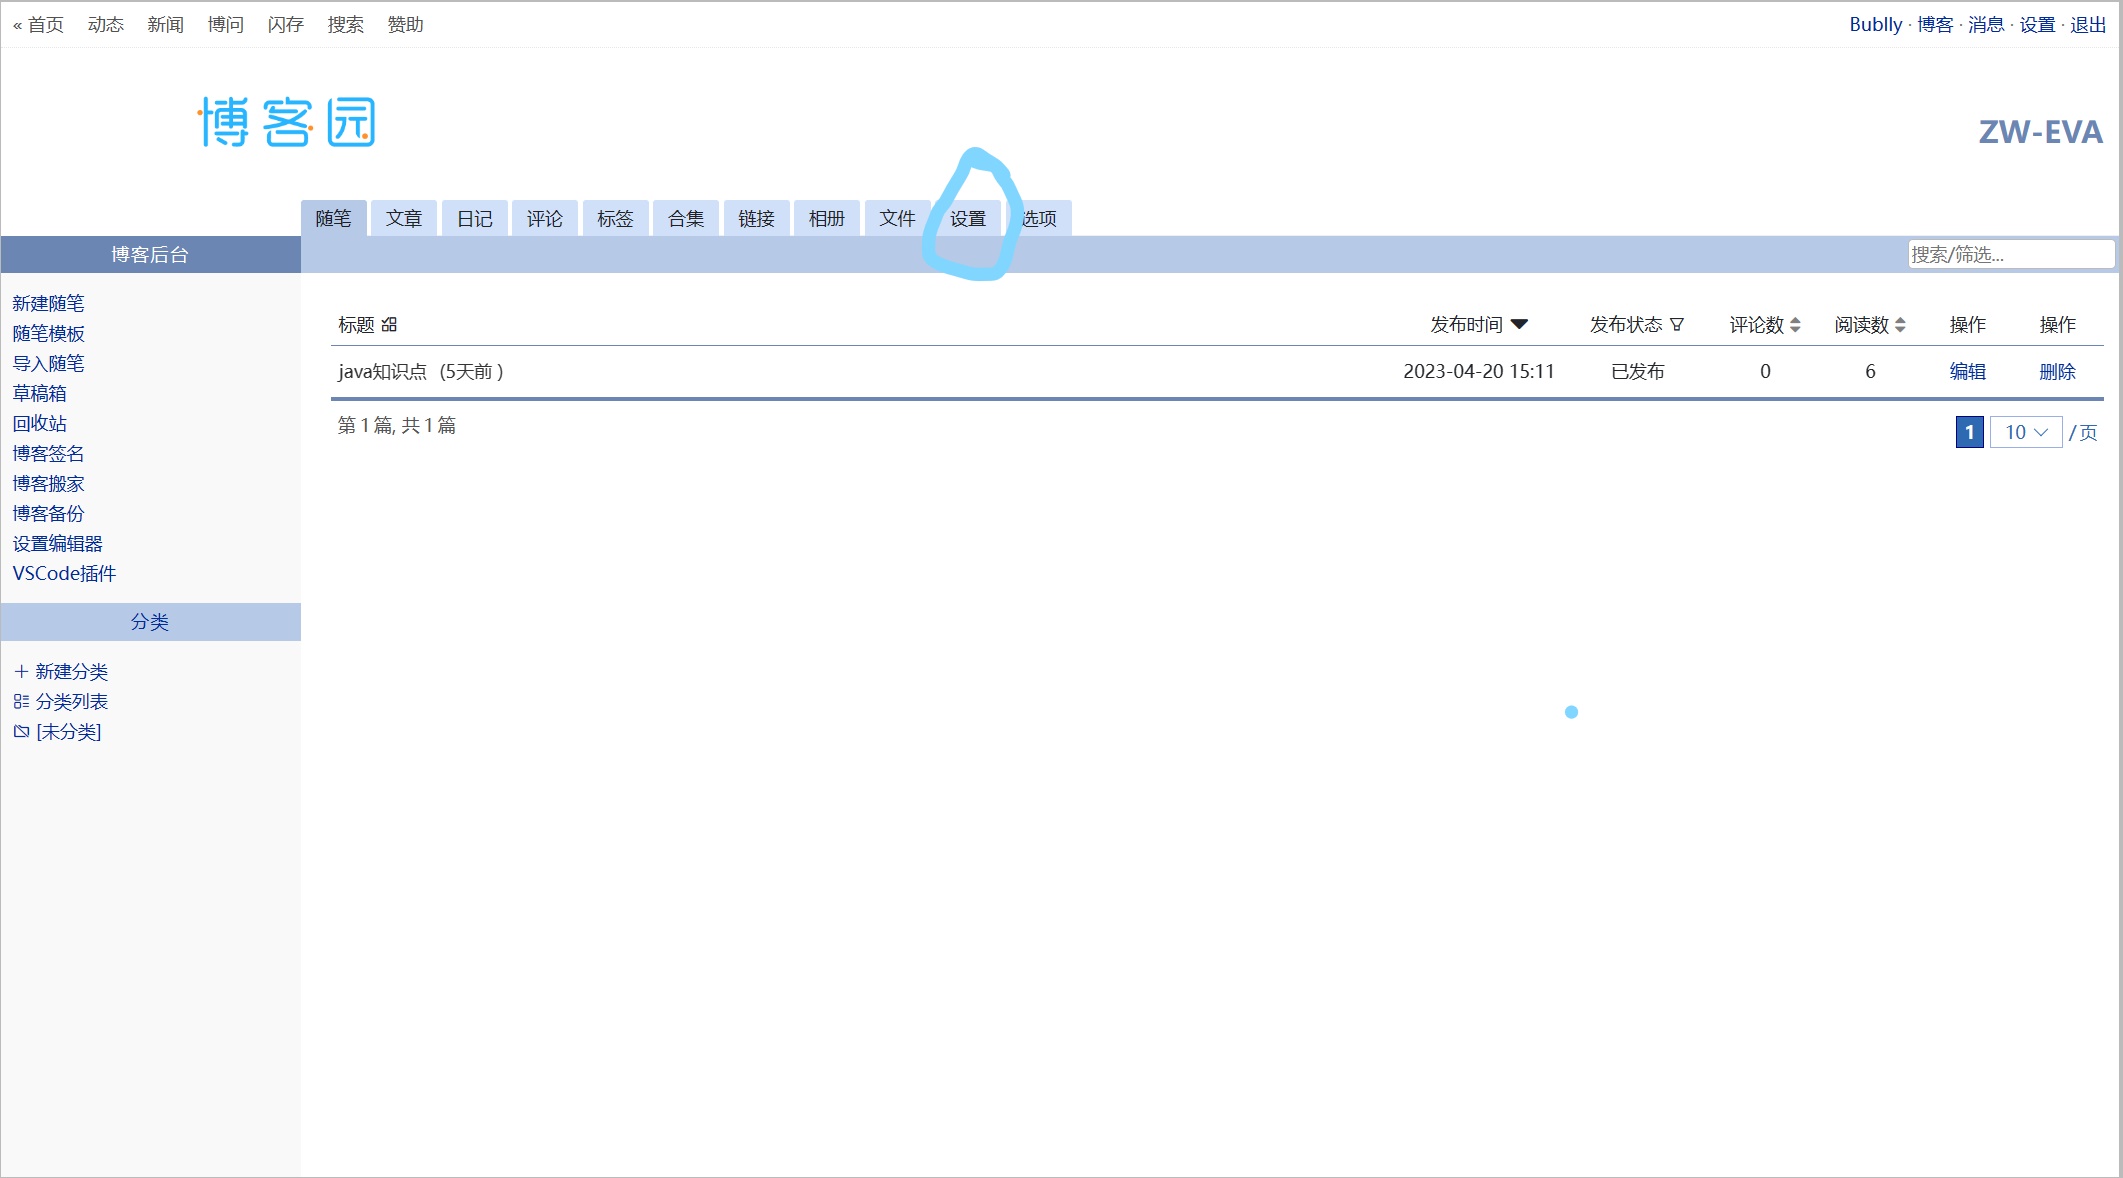Sort by 评论数 column arrows
This screenshot has width=2123, height=1178.
click(x=1795, y=324)
